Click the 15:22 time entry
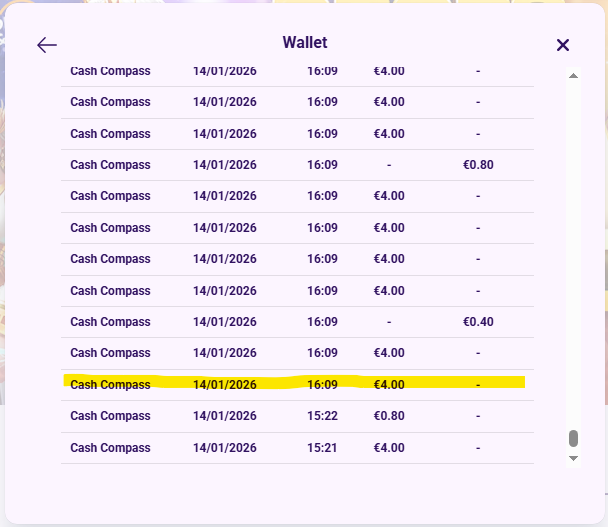This screenshot has height=527, width=608. 323,416
